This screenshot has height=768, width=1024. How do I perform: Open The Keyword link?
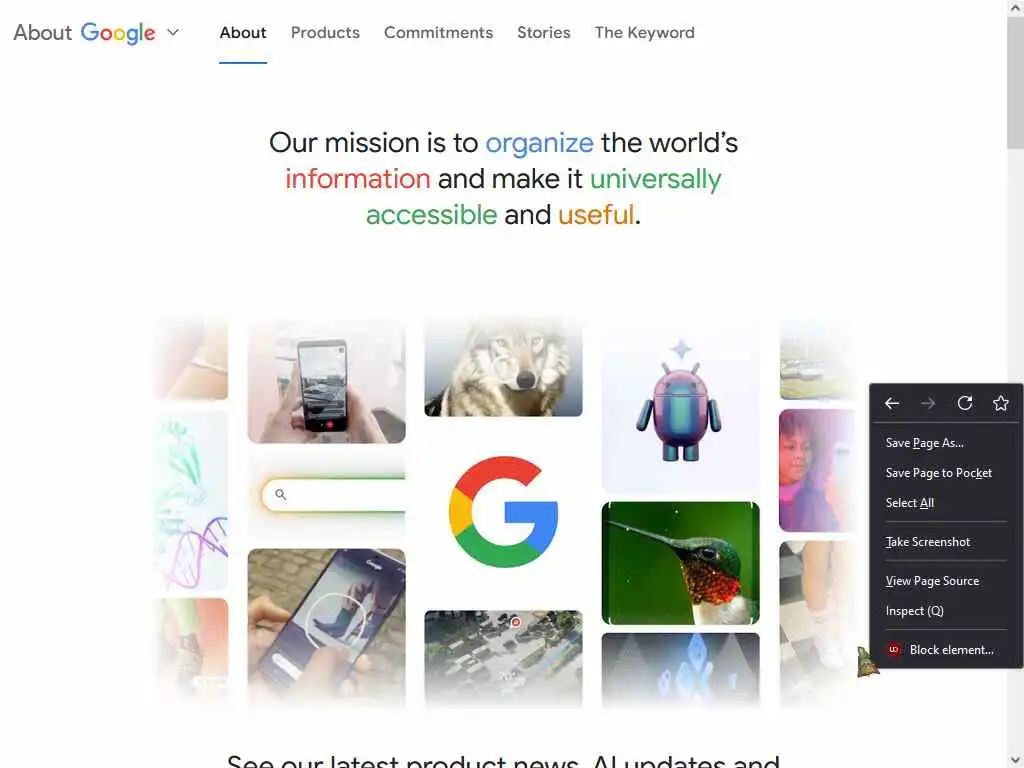click(645, 33)
